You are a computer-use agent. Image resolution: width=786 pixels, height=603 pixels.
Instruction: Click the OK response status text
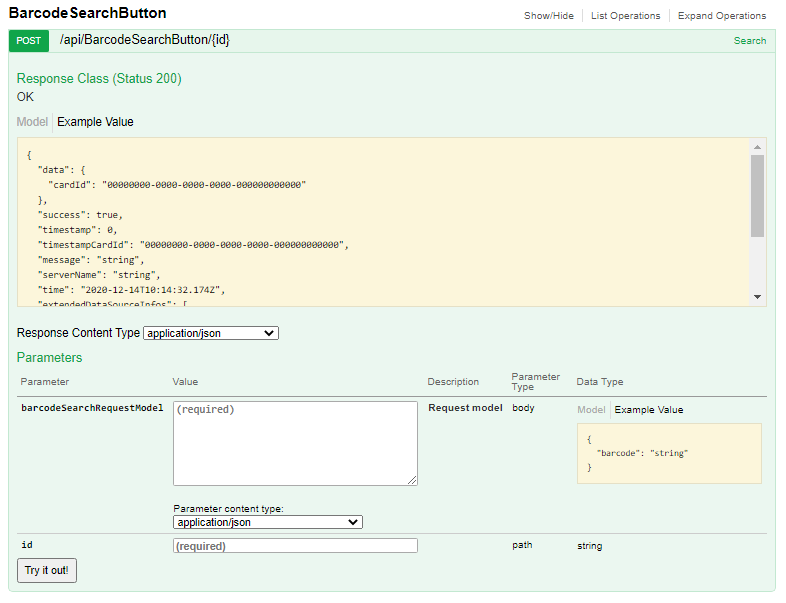tap(25, 97)
